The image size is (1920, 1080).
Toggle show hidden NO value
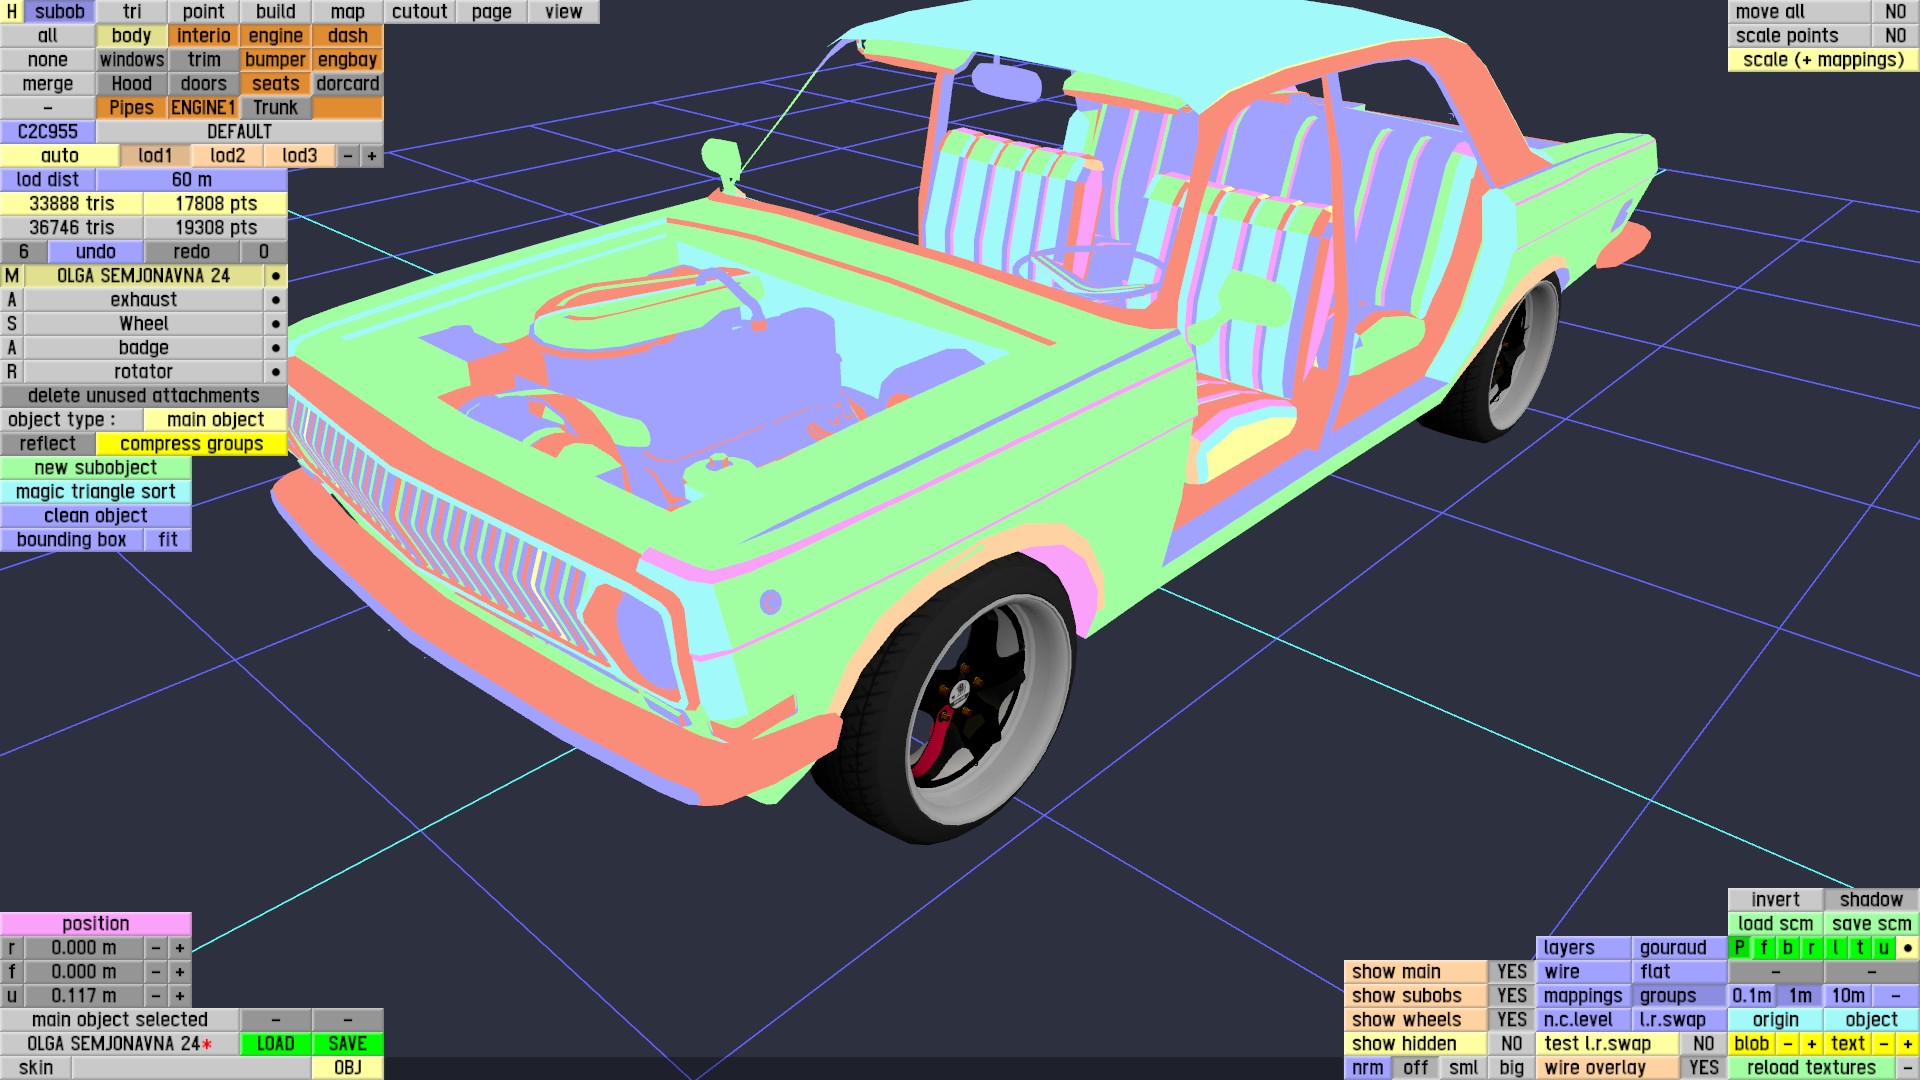tap(1511, 1044)
